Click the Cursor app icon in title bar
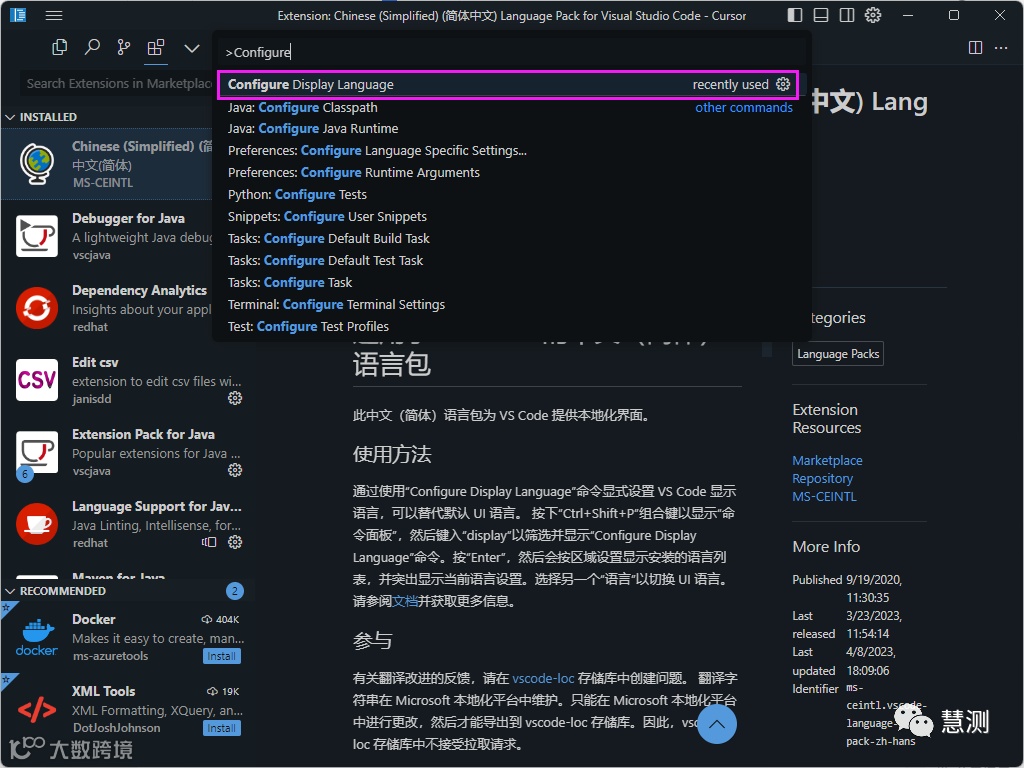1024x768 pixels. click(x=18, y=14)
